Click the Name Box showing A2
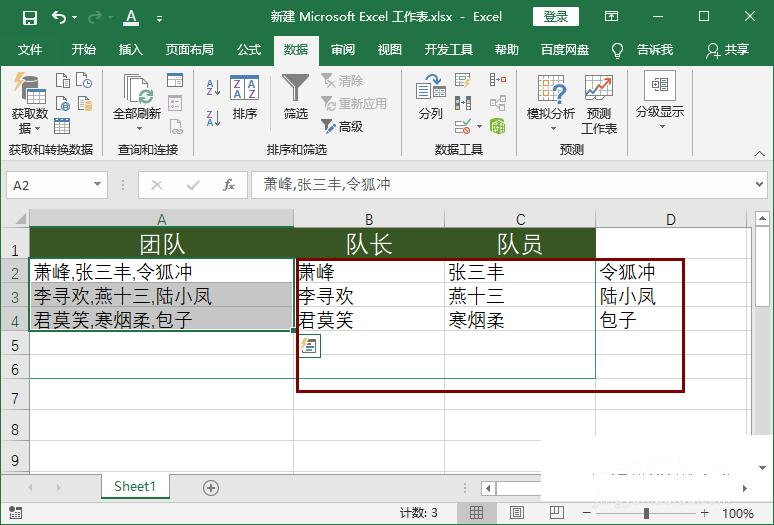Image resolution: width=774 pixels, height=525 pixels. coord(49,185)
